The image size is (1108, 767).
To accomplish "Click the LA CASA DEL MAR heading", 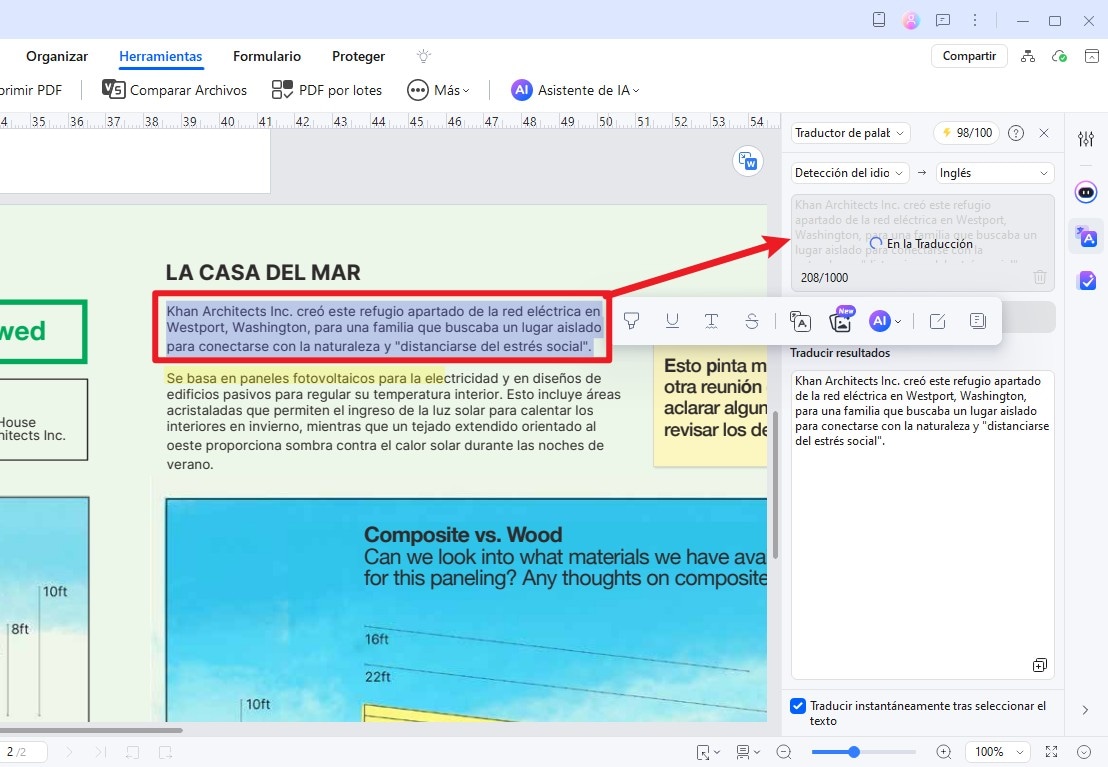I will pos(263,272).
